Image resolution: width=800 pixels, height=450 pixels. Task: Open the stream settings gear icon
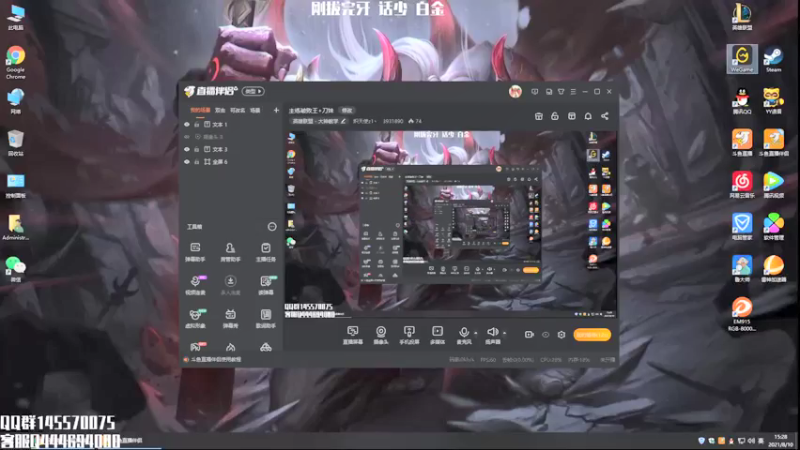click(561, 335)
